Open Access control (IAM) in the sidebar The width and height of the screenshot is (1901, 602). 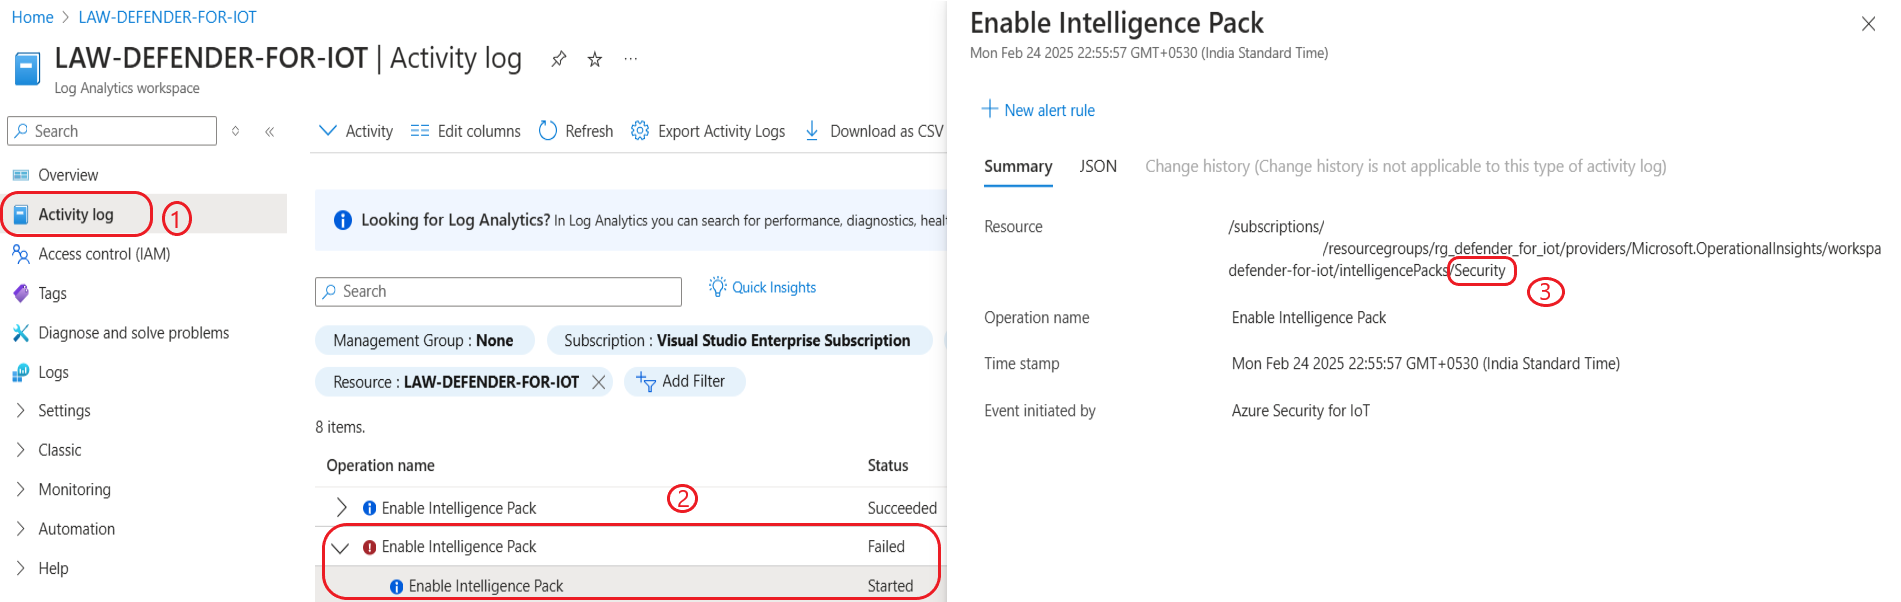[104, 254]
